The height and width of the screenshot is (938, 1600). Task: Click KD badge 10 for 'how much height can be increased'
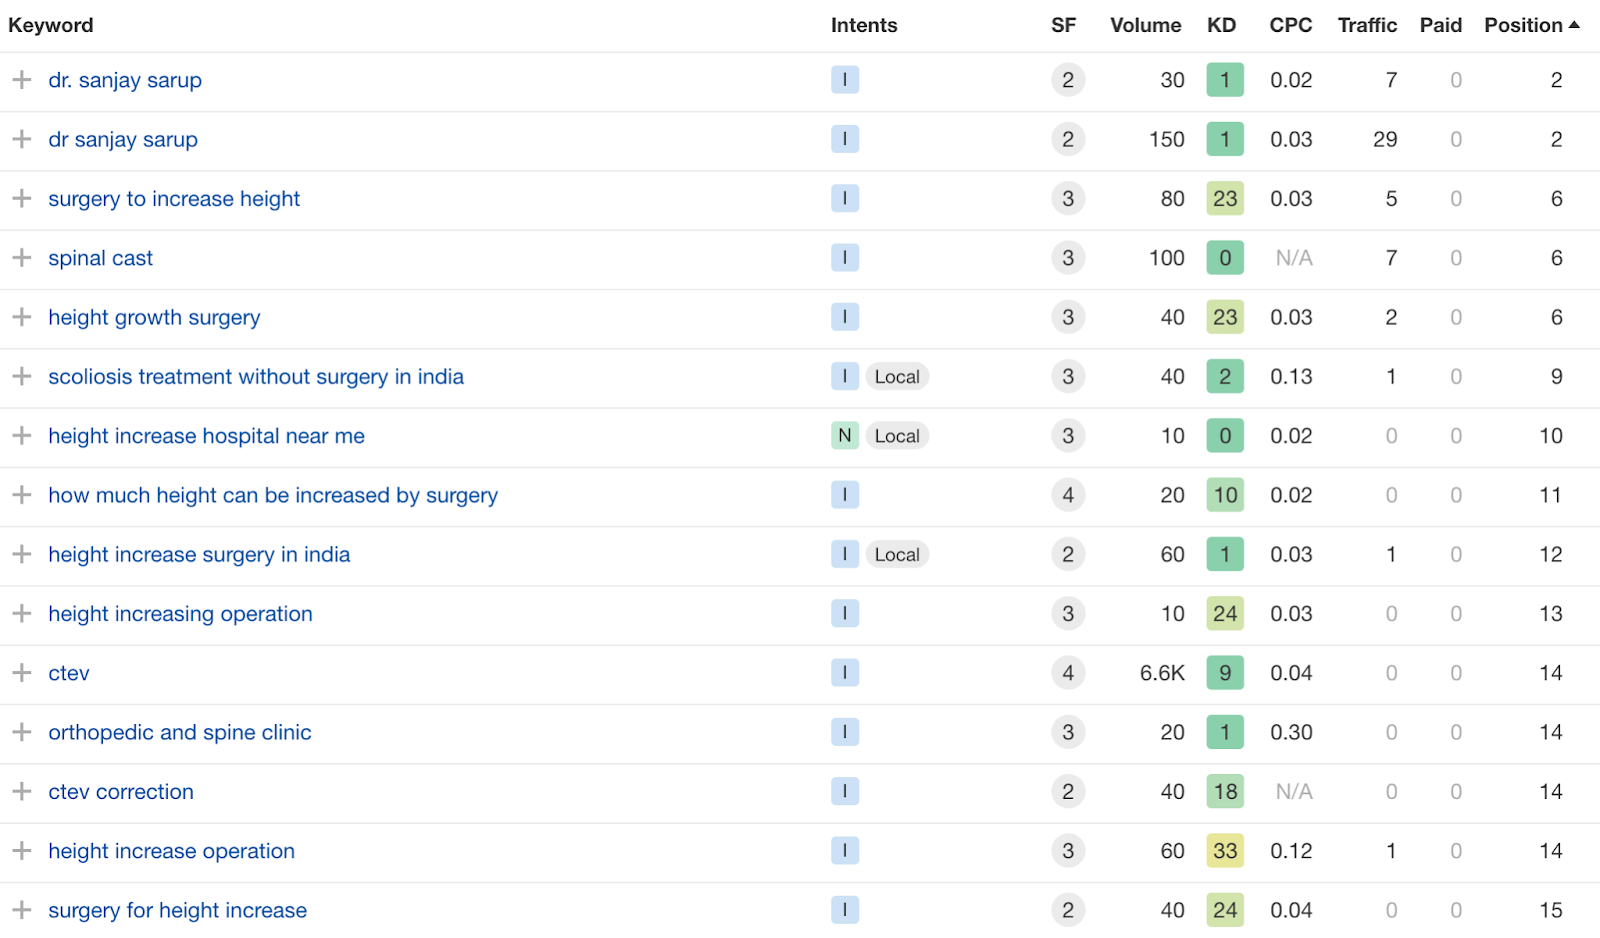pyautogui.click(x=1225, y=495)
